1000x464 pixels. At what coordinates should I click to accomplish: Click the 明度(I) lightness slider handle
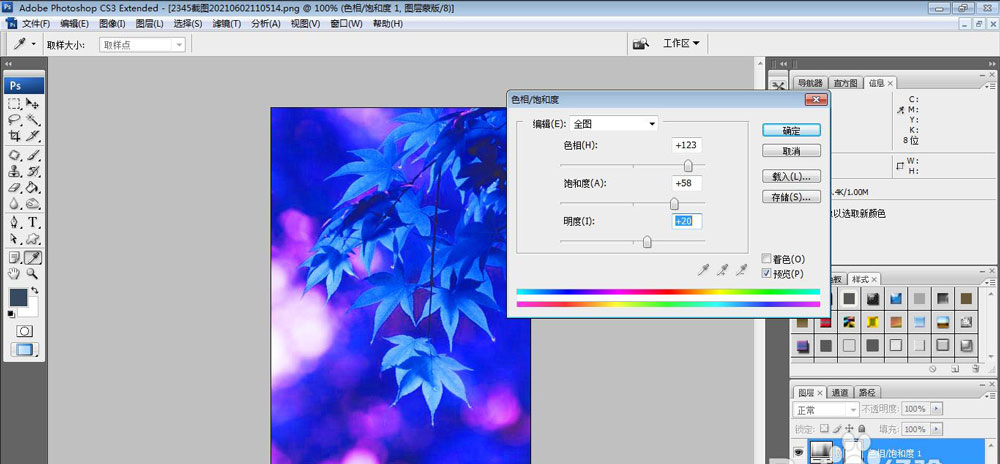[x=647, y=242]
